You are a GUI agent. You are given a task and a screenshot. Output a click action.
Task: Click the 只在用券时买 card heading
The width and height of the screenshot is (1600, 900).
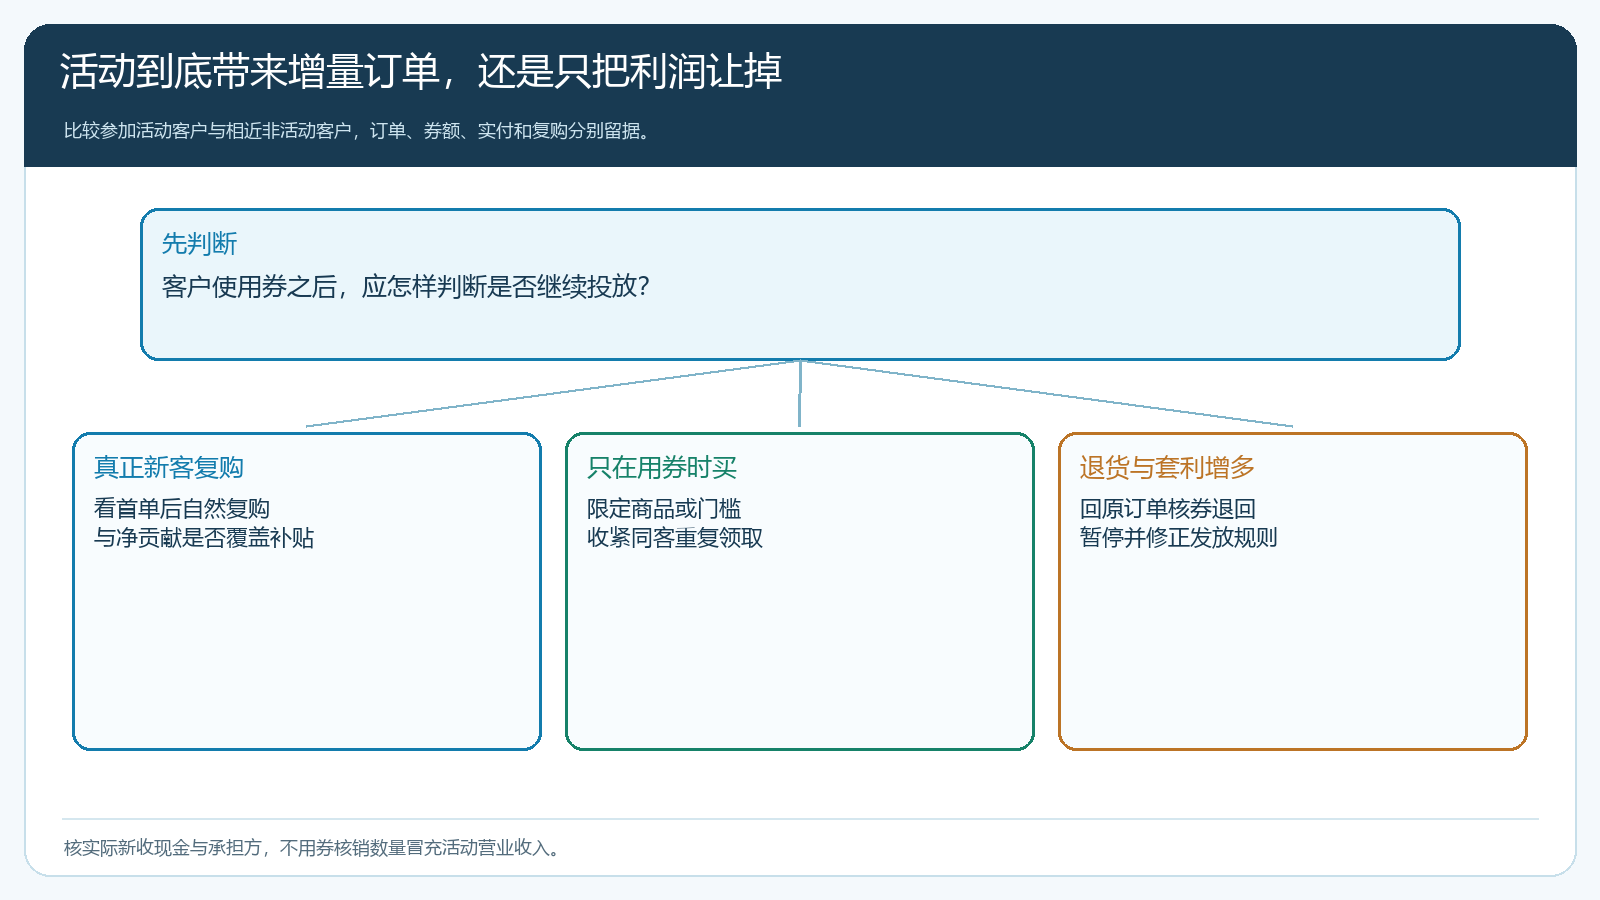point(662,468)
